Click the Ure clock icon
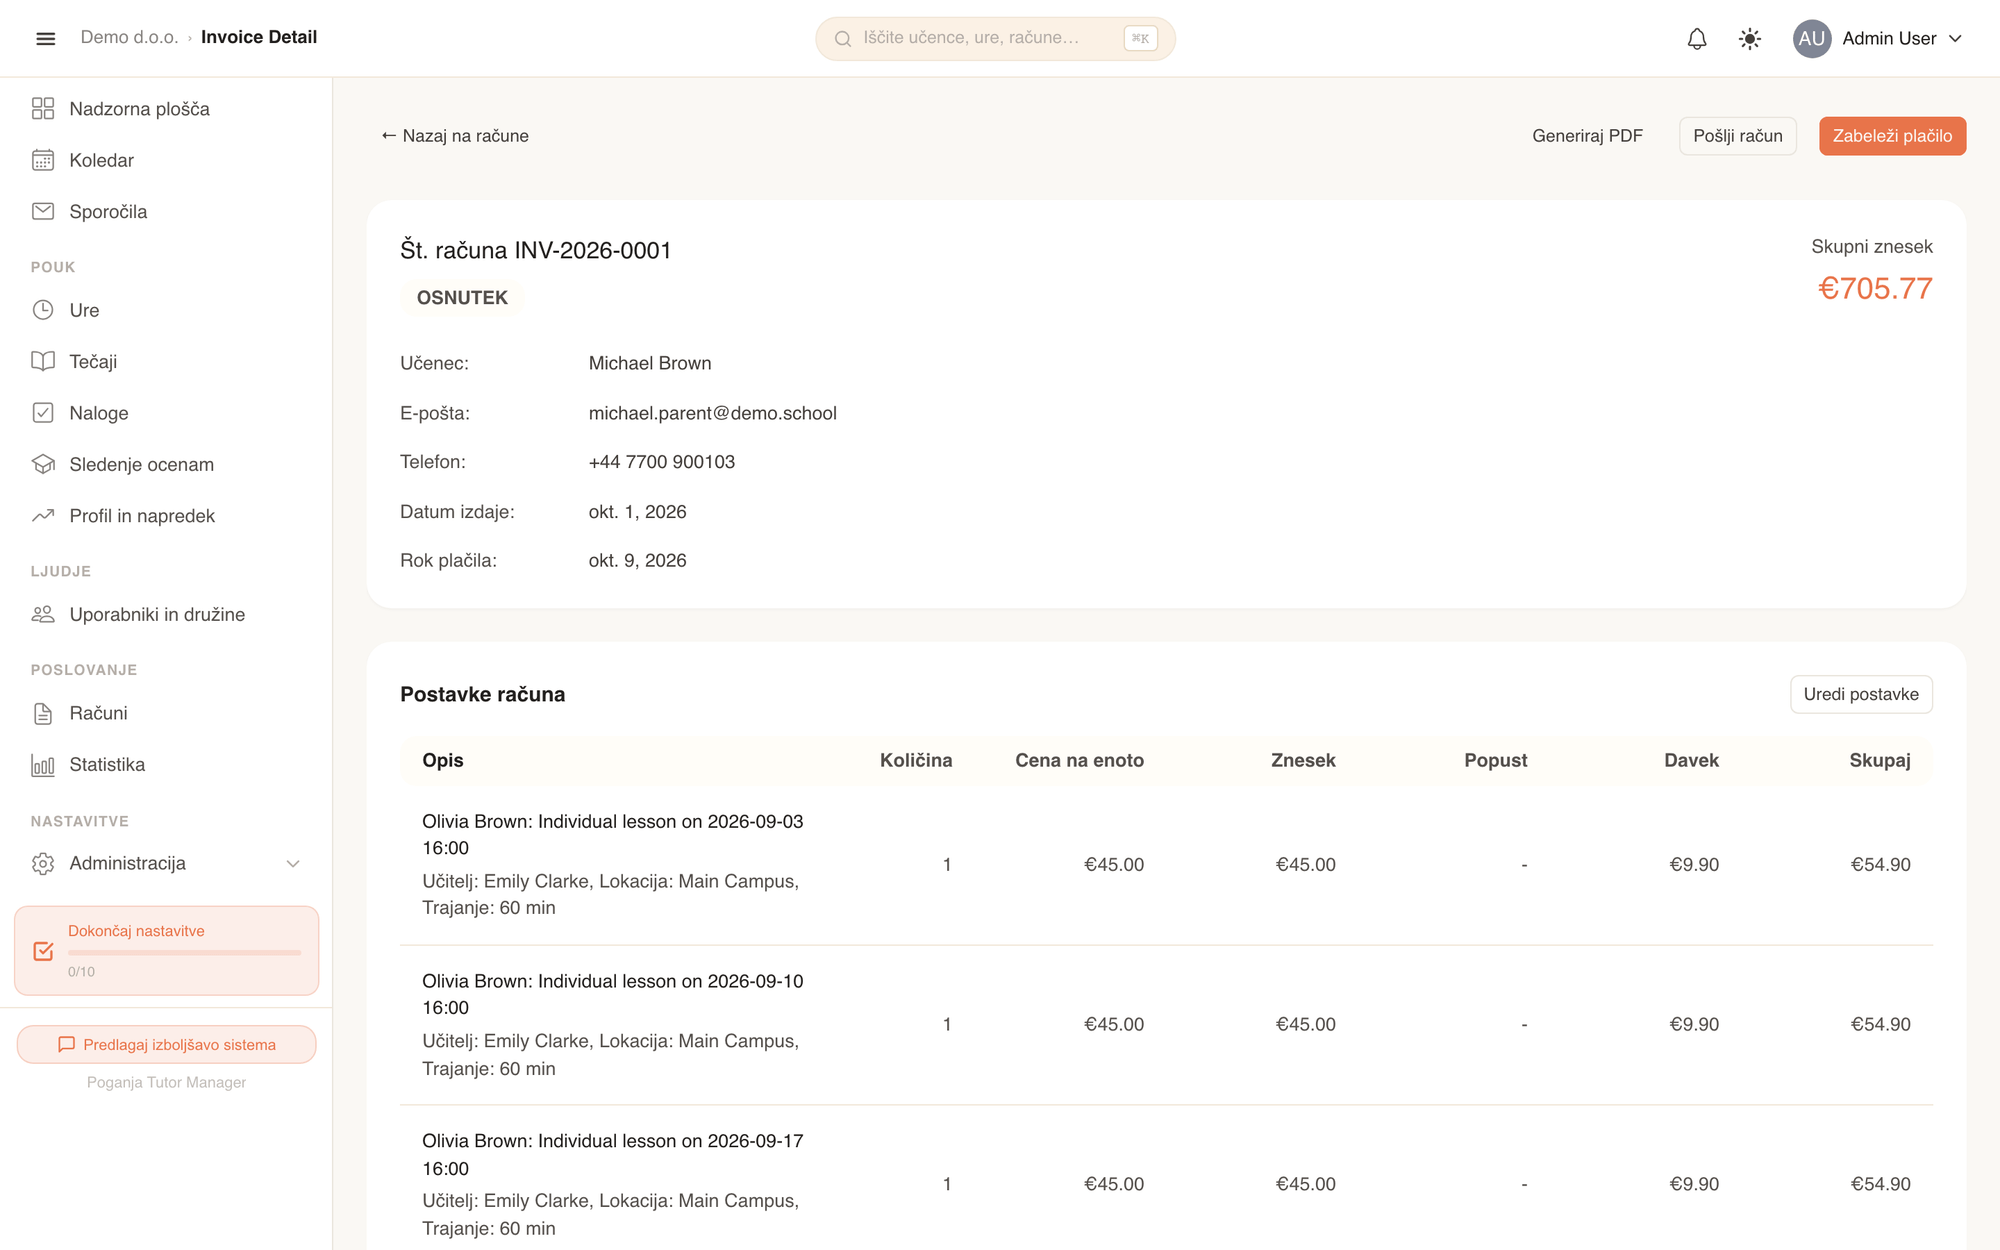The width and height of the screenshot is (2000, 1250). pyautogui.click(x=43, y=310)
